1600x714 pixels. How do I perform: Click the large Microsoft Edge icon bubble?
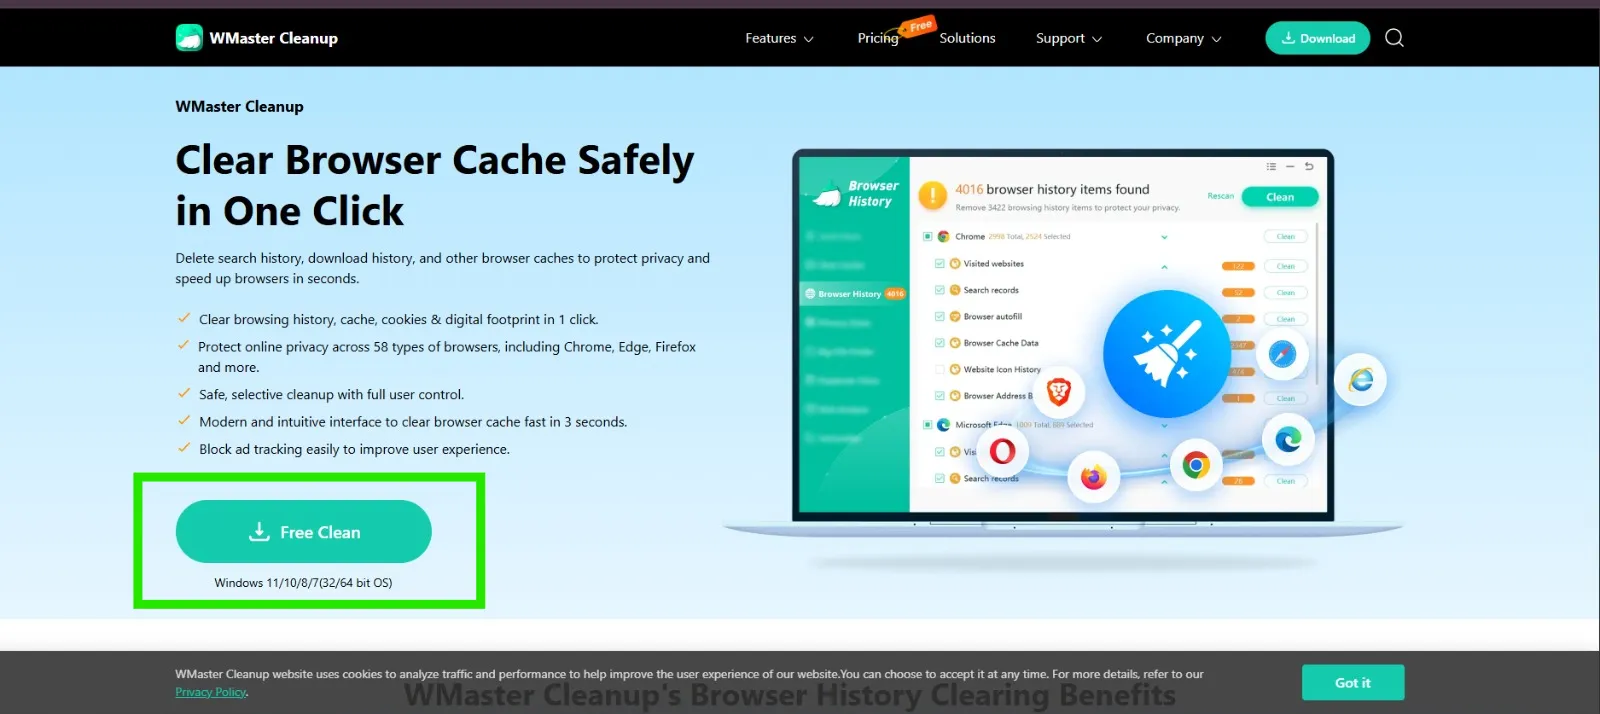(x=1288, y=439)
